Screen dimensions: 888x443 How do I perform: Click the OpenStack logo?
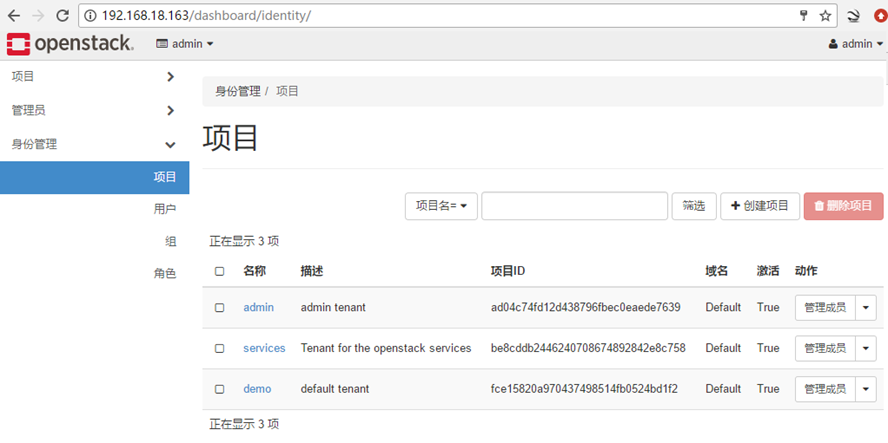coord(71,44)
